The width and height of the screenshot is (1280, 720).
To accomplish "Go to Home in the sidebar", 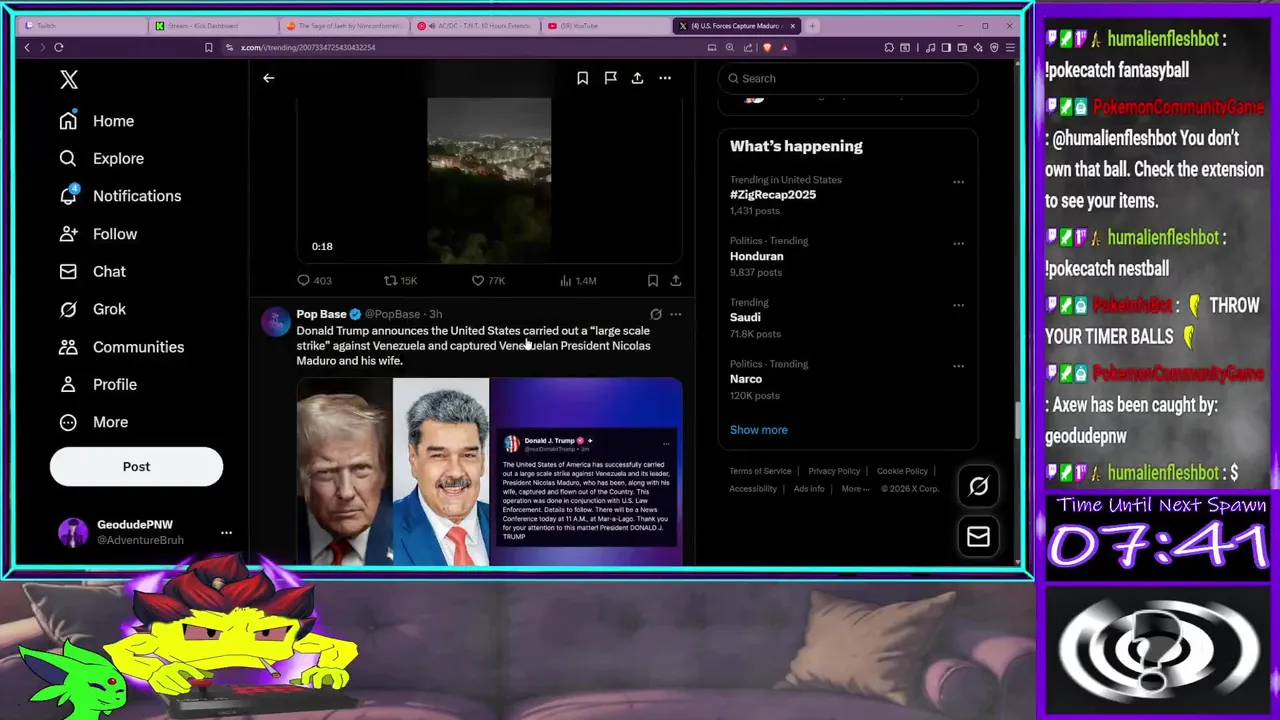I will (x=96, y=121).
